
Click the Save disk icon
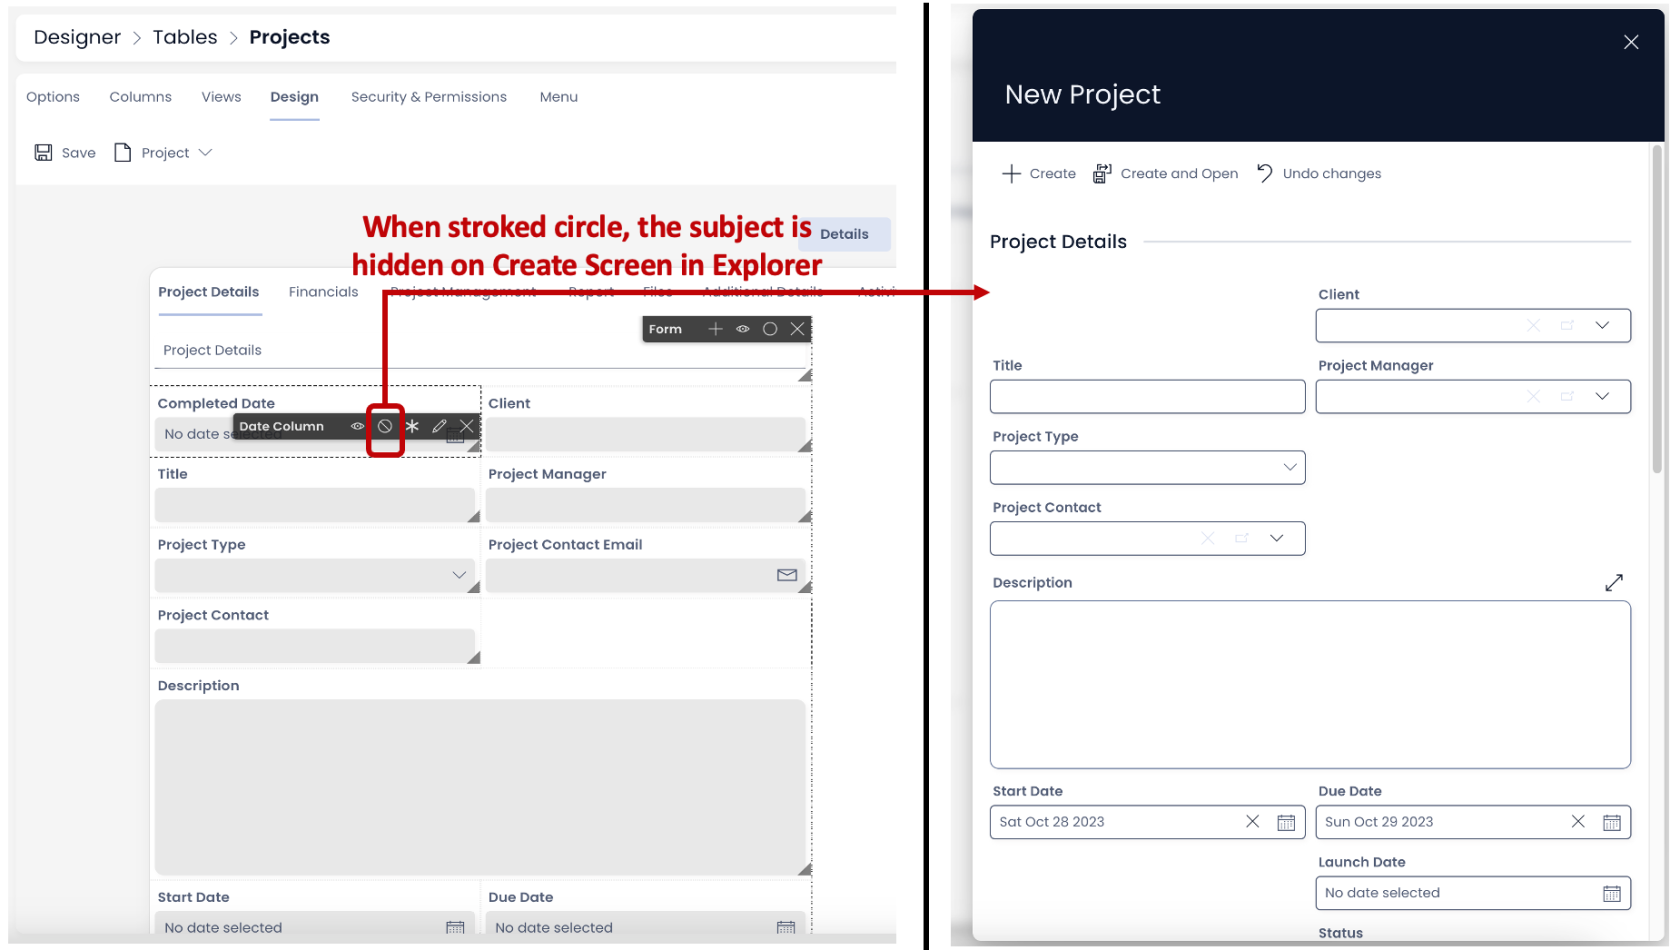click(43, 152)
